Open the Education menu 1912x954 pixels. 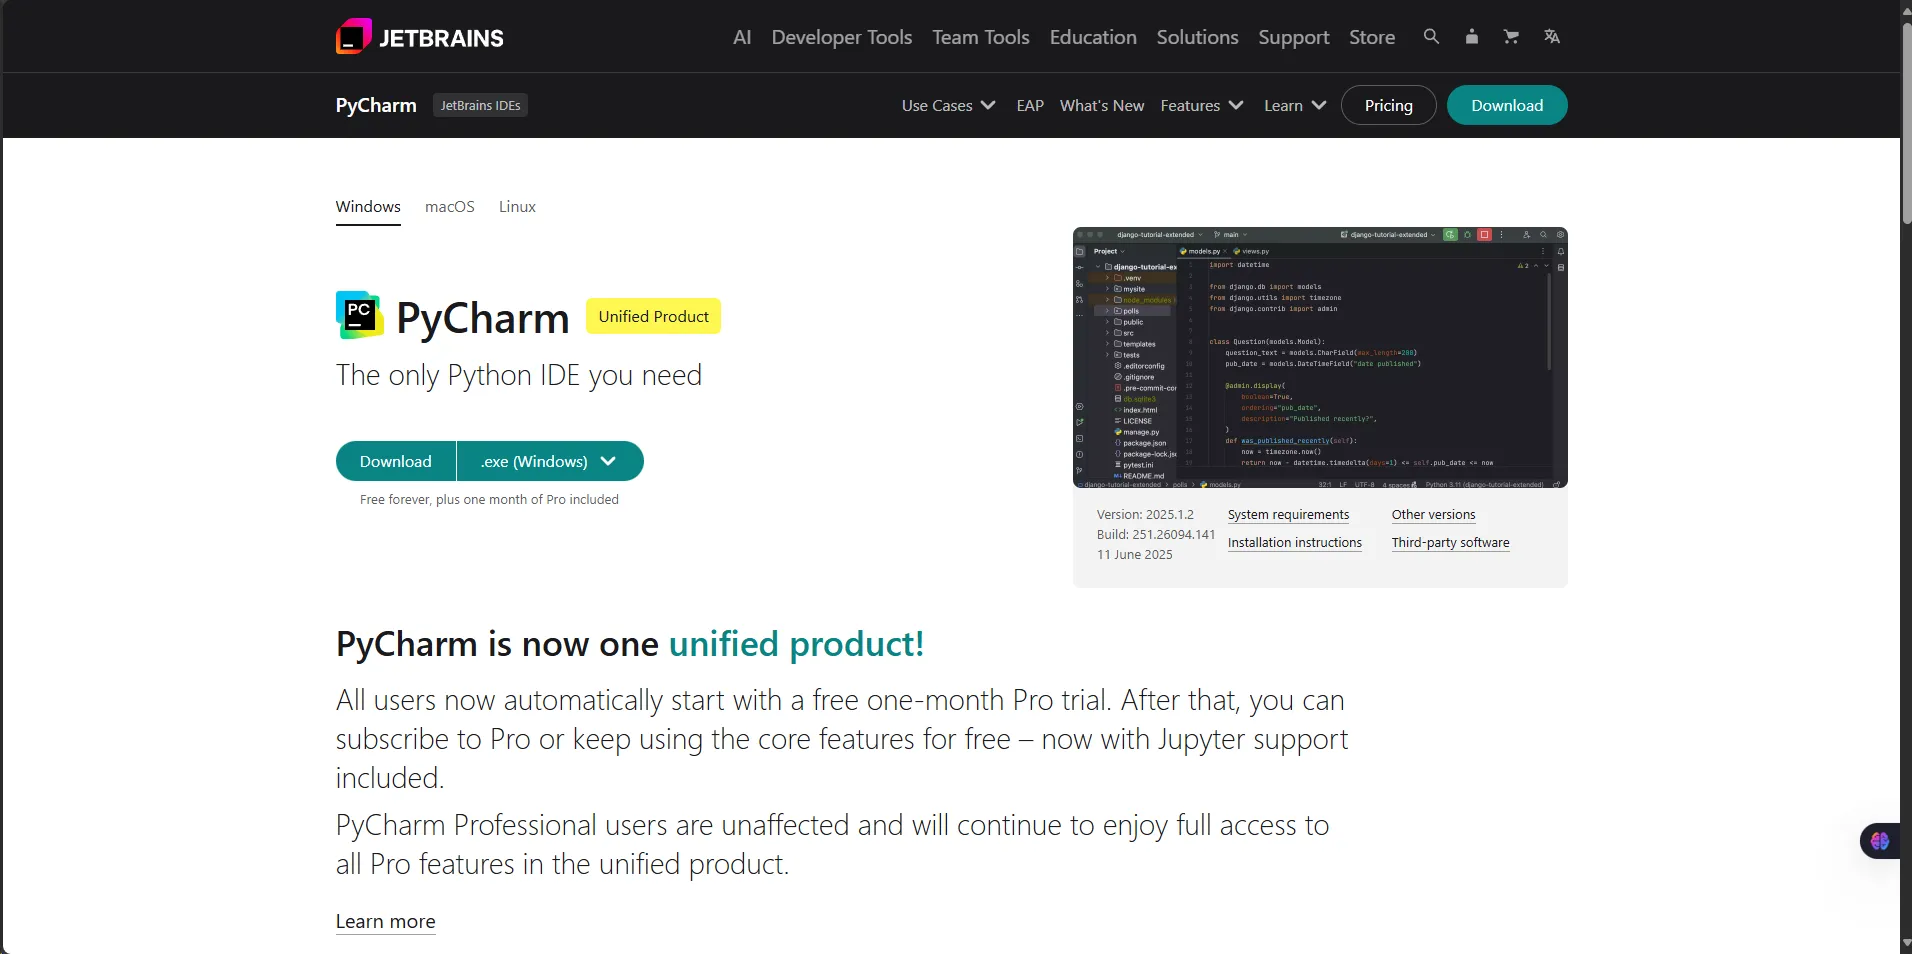(x=1093, y=37)
